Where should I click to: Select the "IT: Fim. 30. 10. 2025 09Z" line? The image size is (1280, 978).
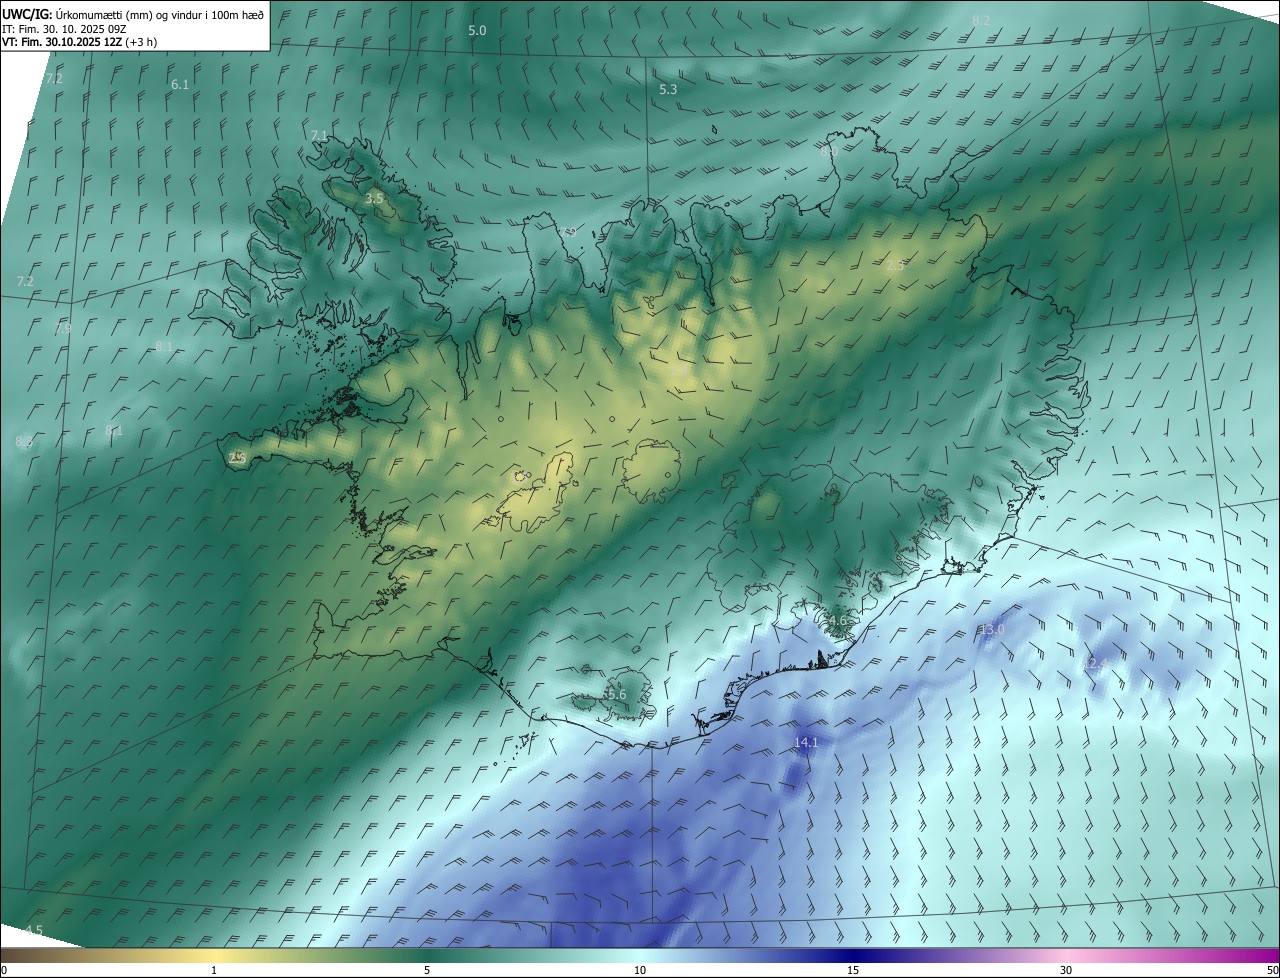click(65, 29)
